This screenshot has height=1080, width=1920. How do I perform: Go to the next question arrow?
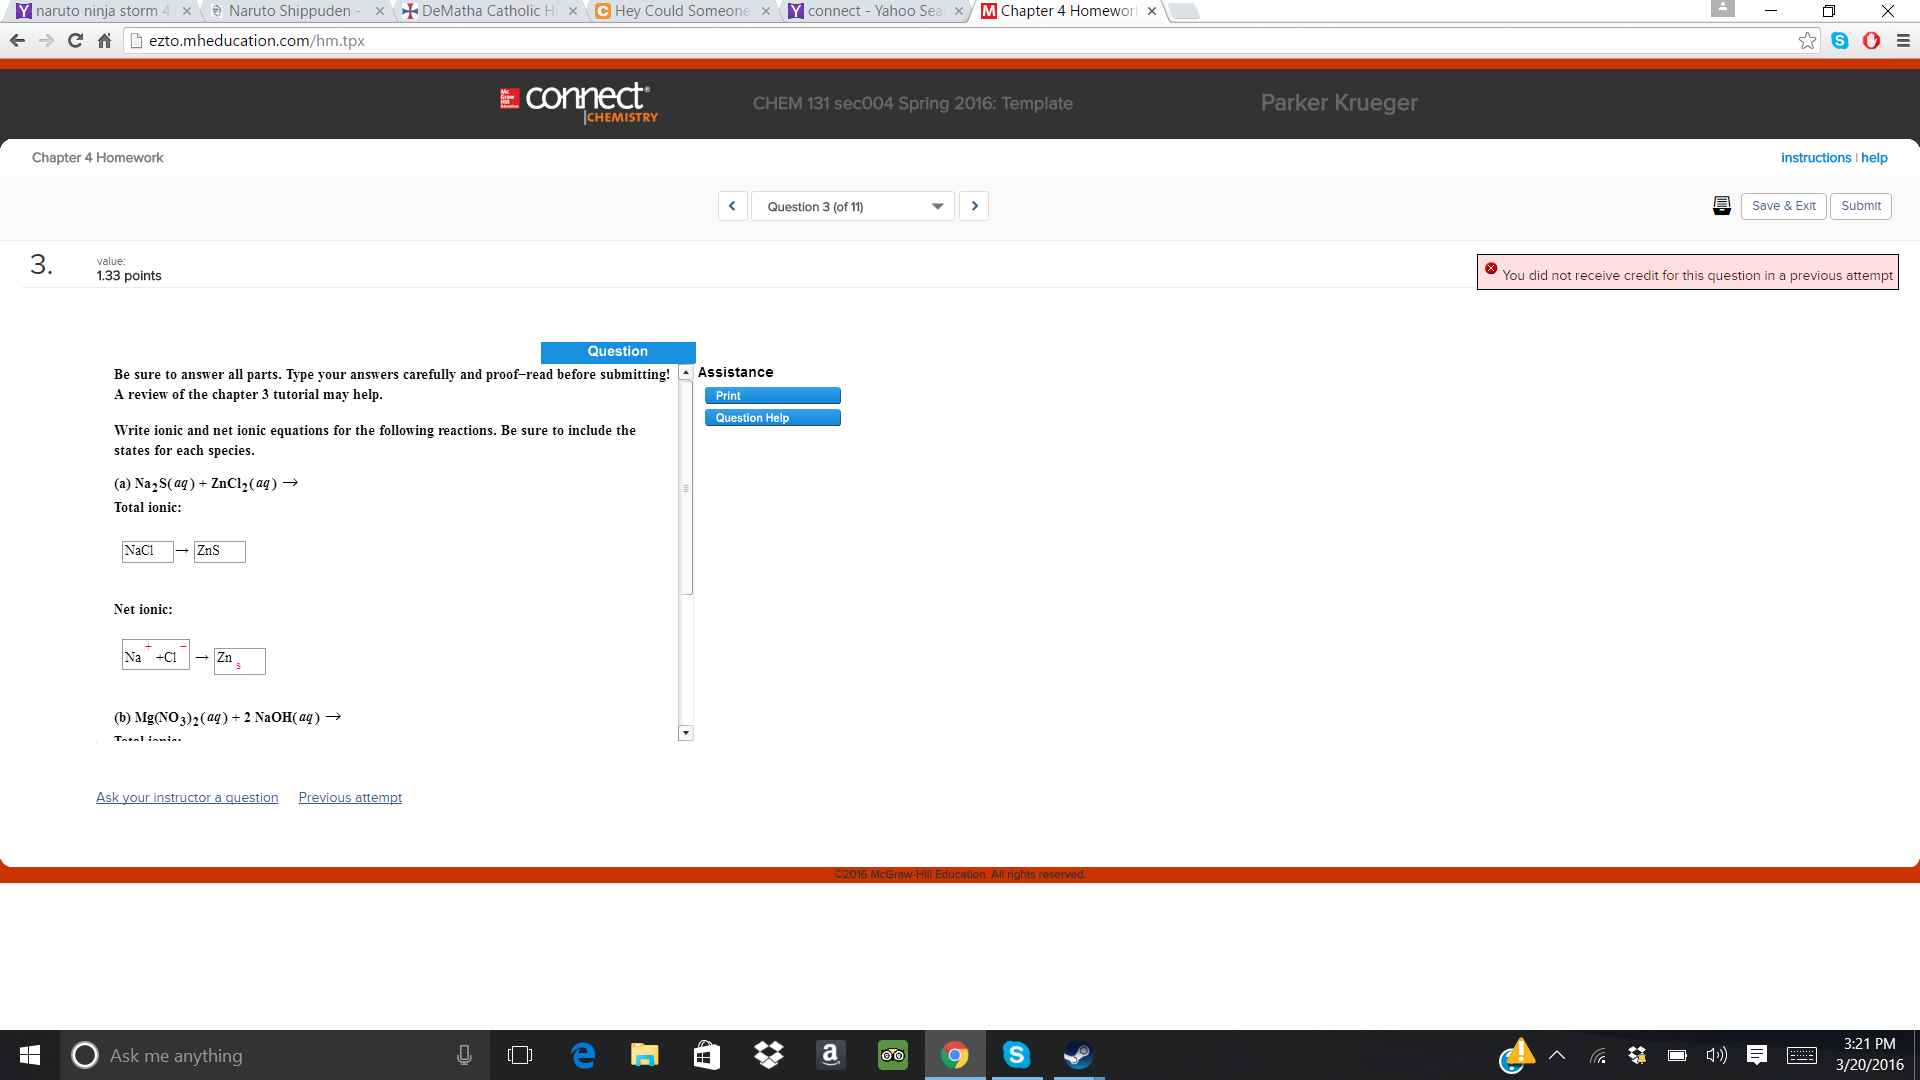pyautogui.click(x=974, y=206)
